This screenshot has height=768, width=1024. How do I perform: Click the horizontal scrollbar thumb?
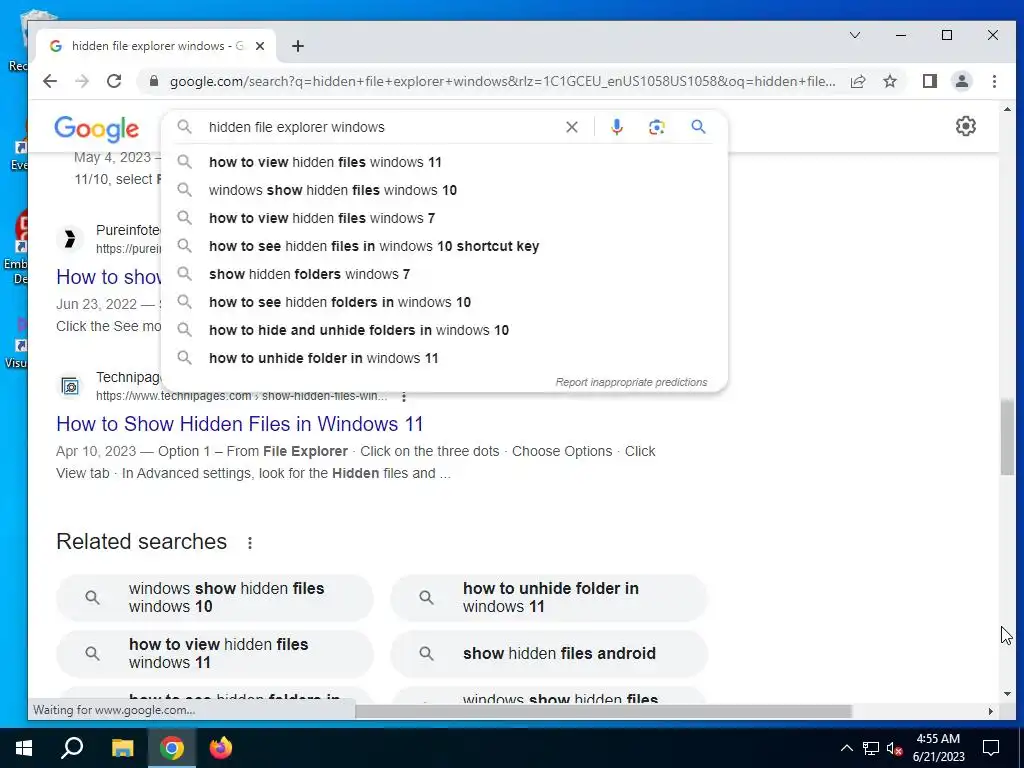[603, 711]
